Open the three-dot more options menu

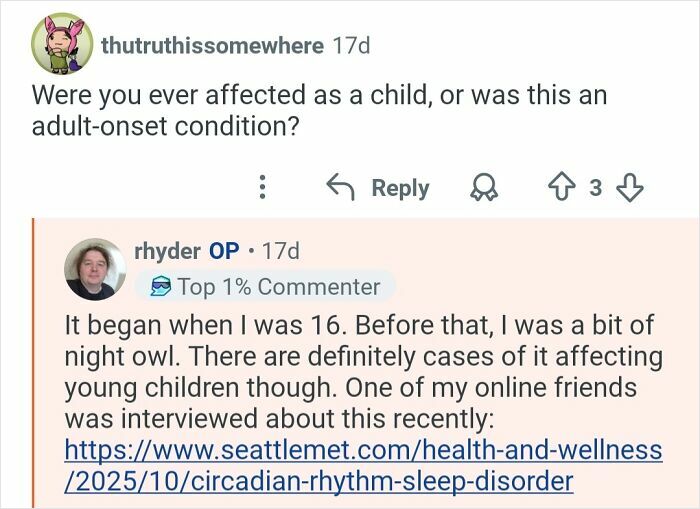coord(263,187)
